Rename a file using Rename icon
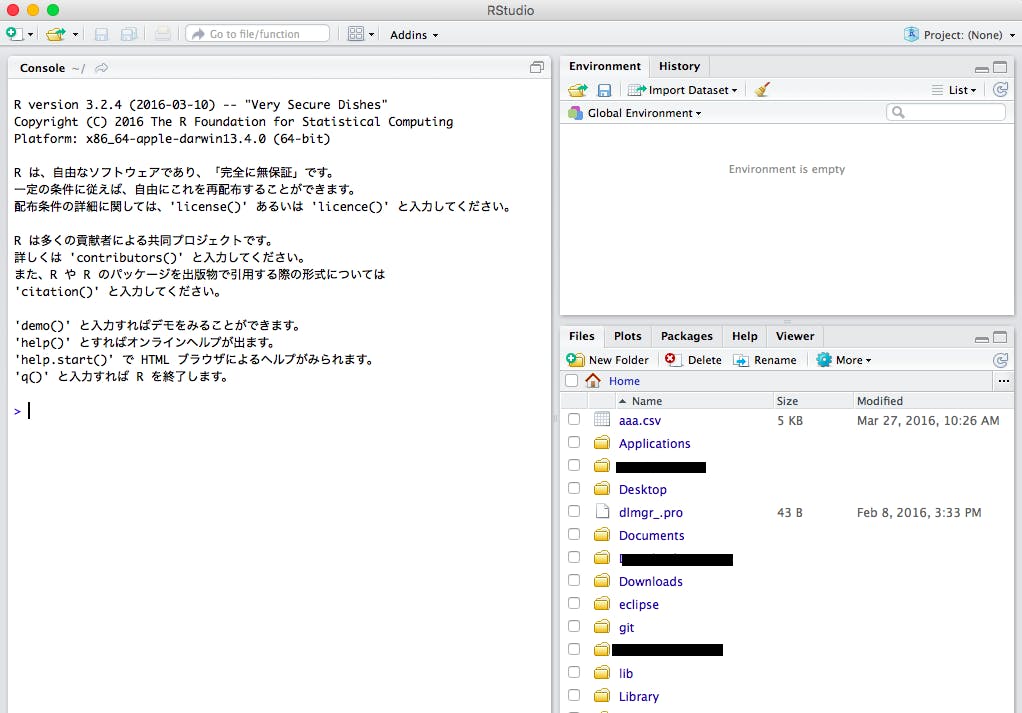This screenshot has width=1022, height=713. click(x=766, y=360)
